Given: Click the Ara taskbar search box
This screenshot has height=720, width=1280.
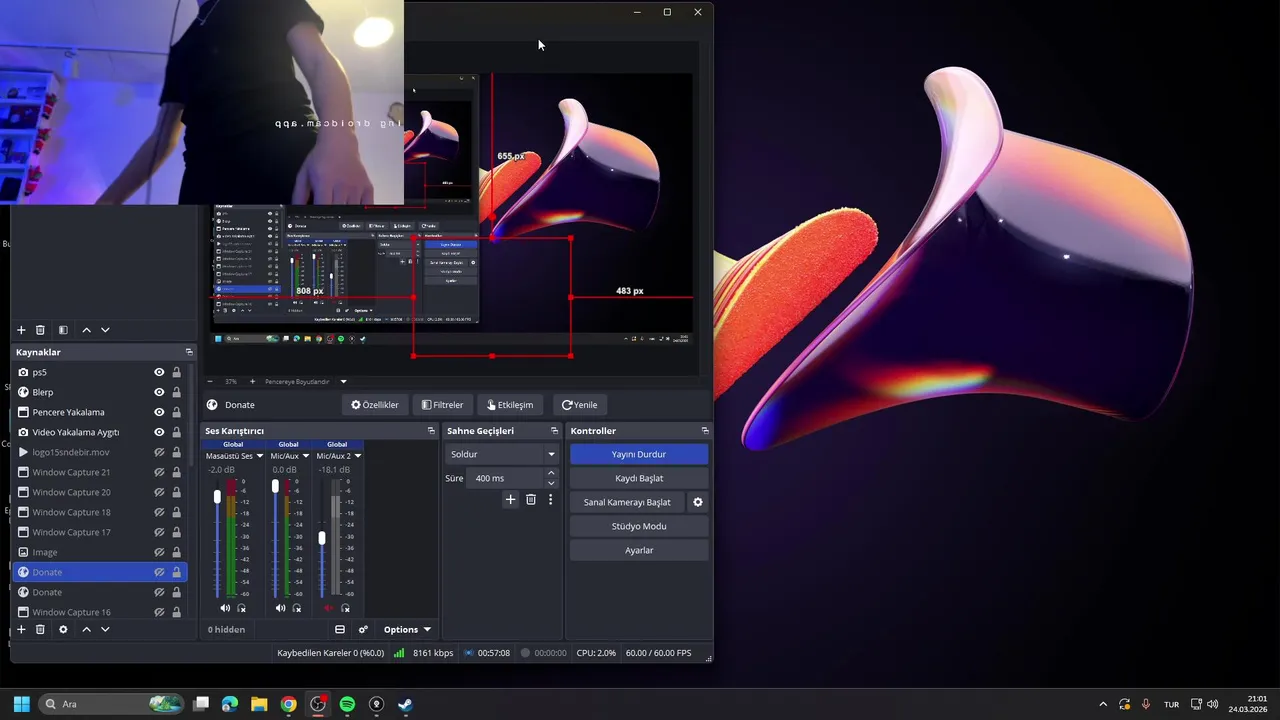Looking at the screenshot, I should [x=112, y=704].
